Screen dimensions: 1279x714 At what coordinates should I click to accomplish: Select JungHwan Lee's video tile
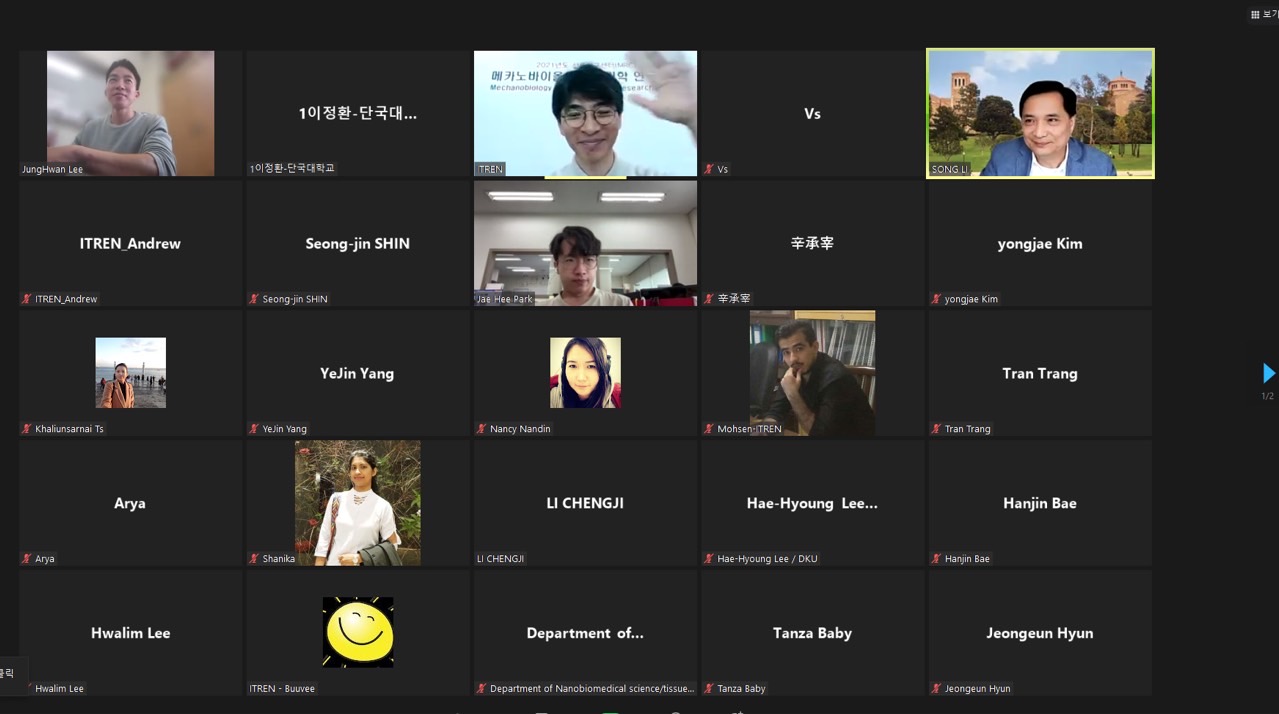point(130,113)
